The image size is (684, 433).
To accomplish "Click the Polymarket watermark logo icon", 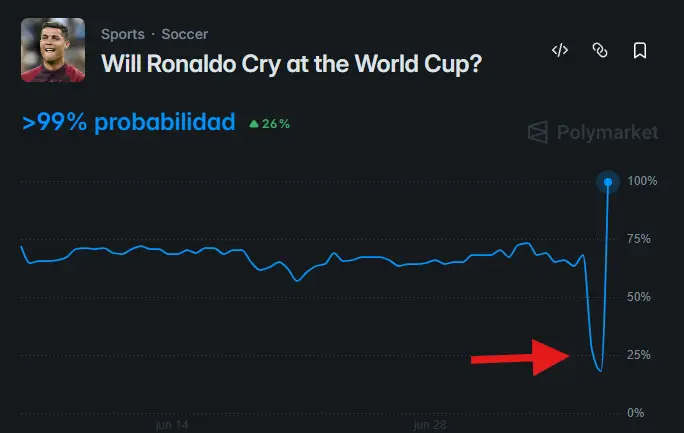I will tap(538, 132).
